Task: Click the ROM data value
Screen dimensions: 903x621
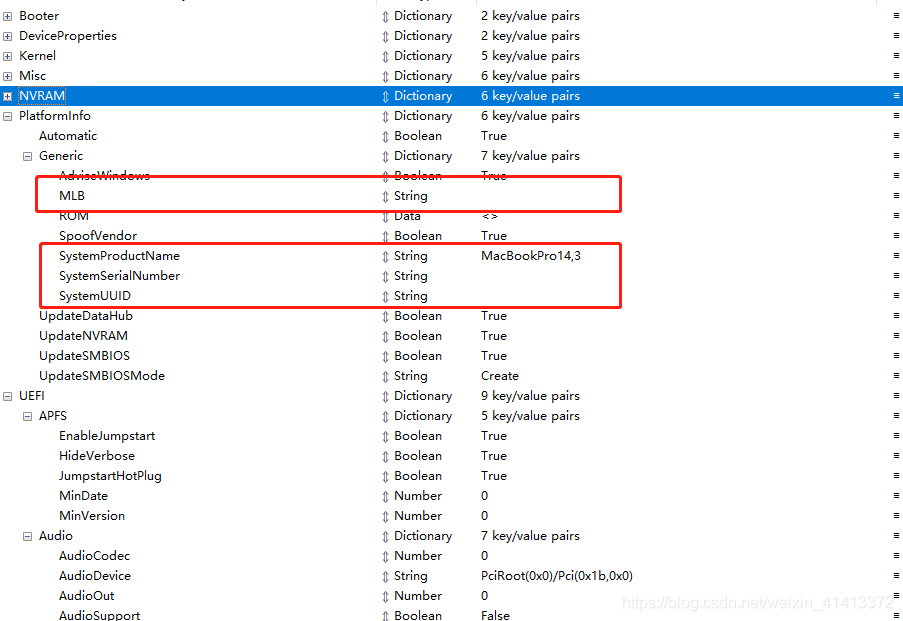Action: click(x=490, y=216)
